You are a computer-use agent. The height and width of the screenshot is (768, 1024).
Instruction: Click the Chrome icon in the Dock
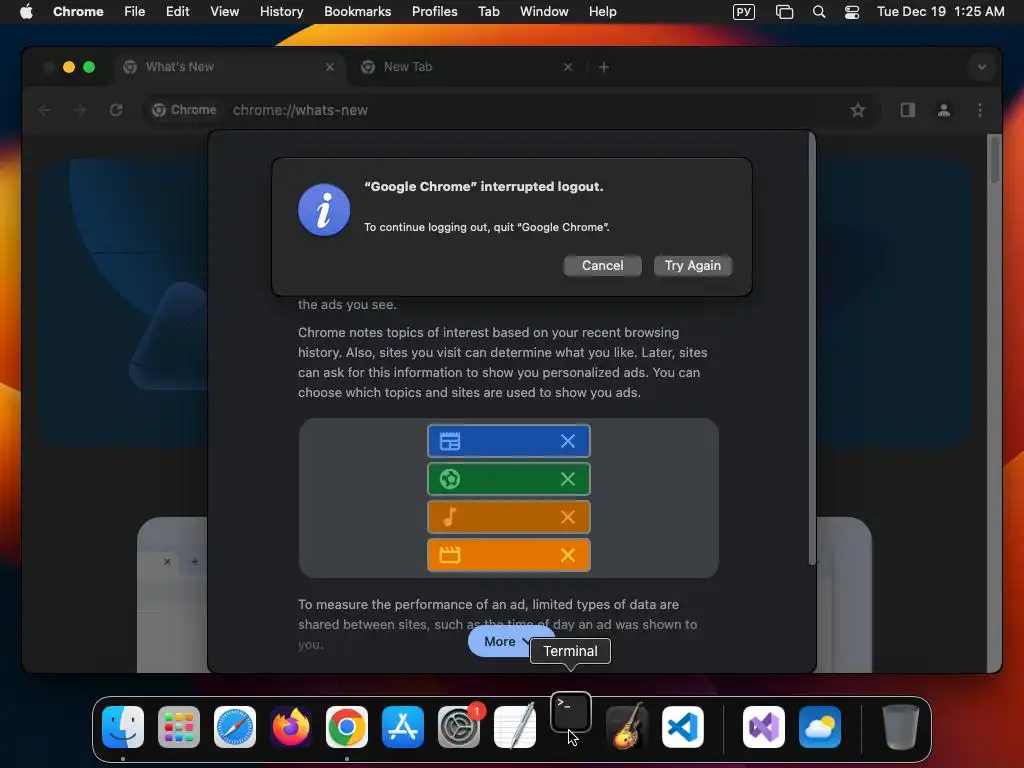(347, 726)
